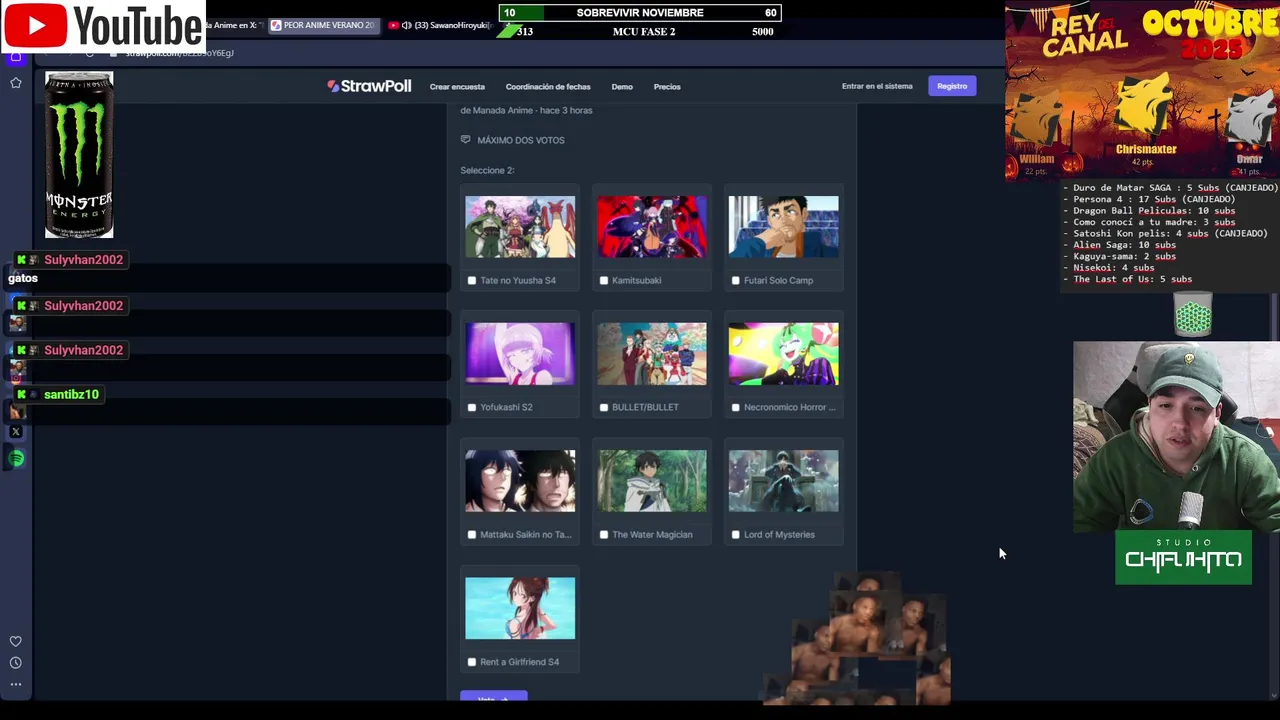Open the X (Twitter) sidebar icon
Viewport: 1280px width, 720px height.
point(16,432)
